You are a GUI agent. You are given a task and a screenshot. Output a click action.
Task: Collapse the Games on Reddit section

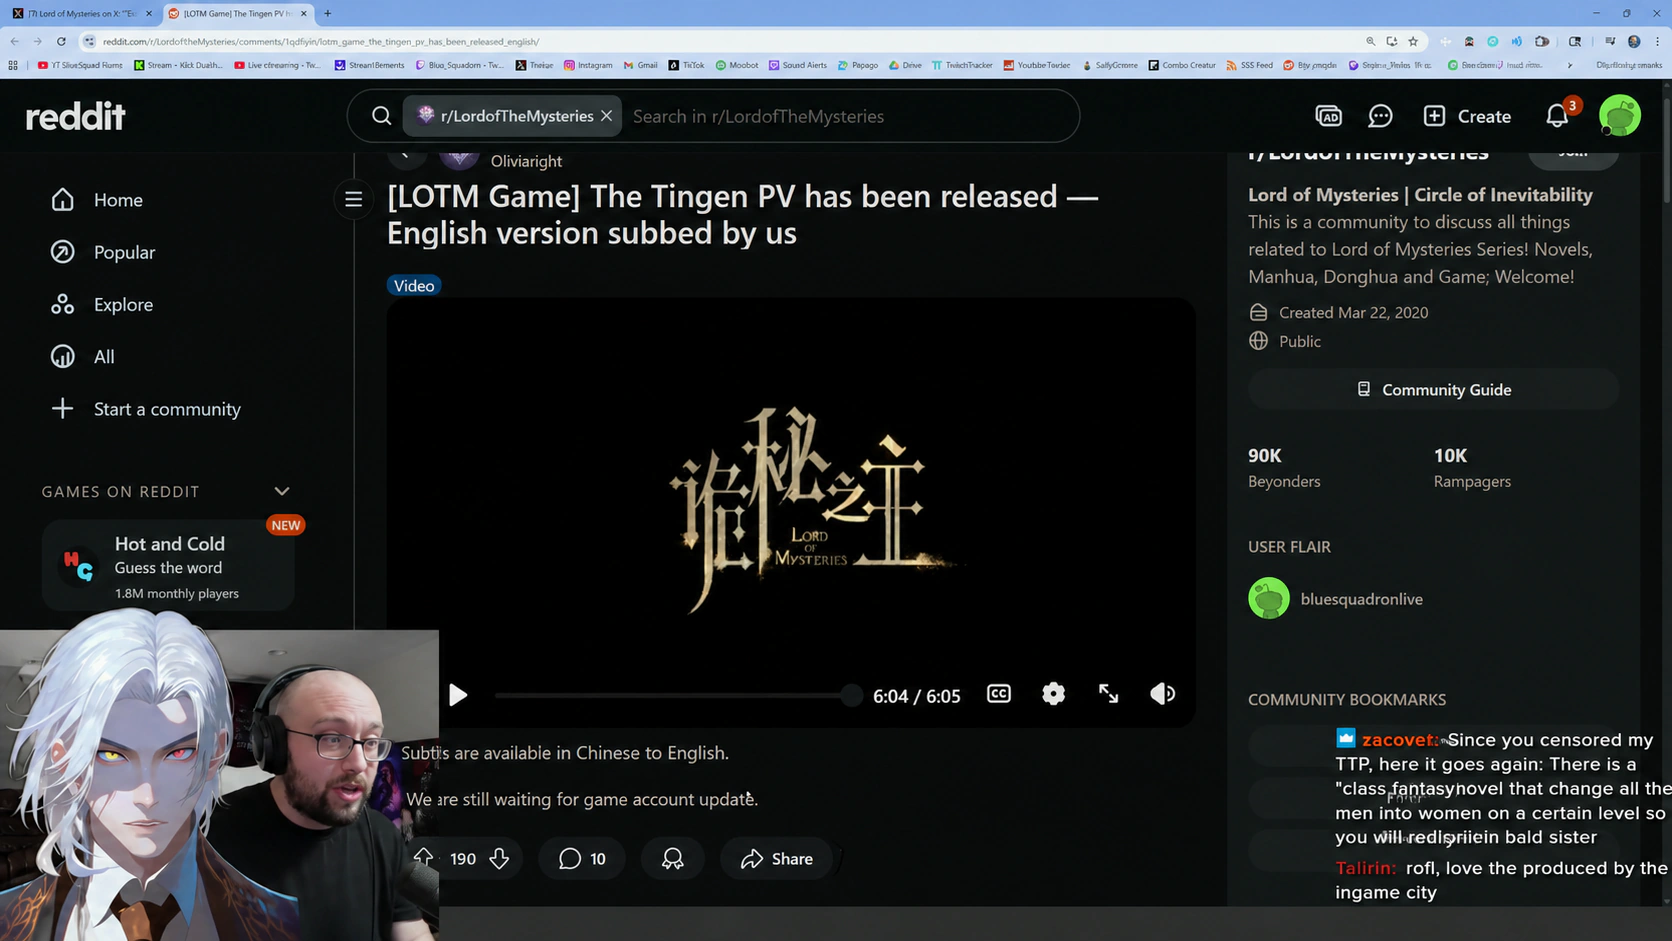pyautogui.click(x=282, y=491)
